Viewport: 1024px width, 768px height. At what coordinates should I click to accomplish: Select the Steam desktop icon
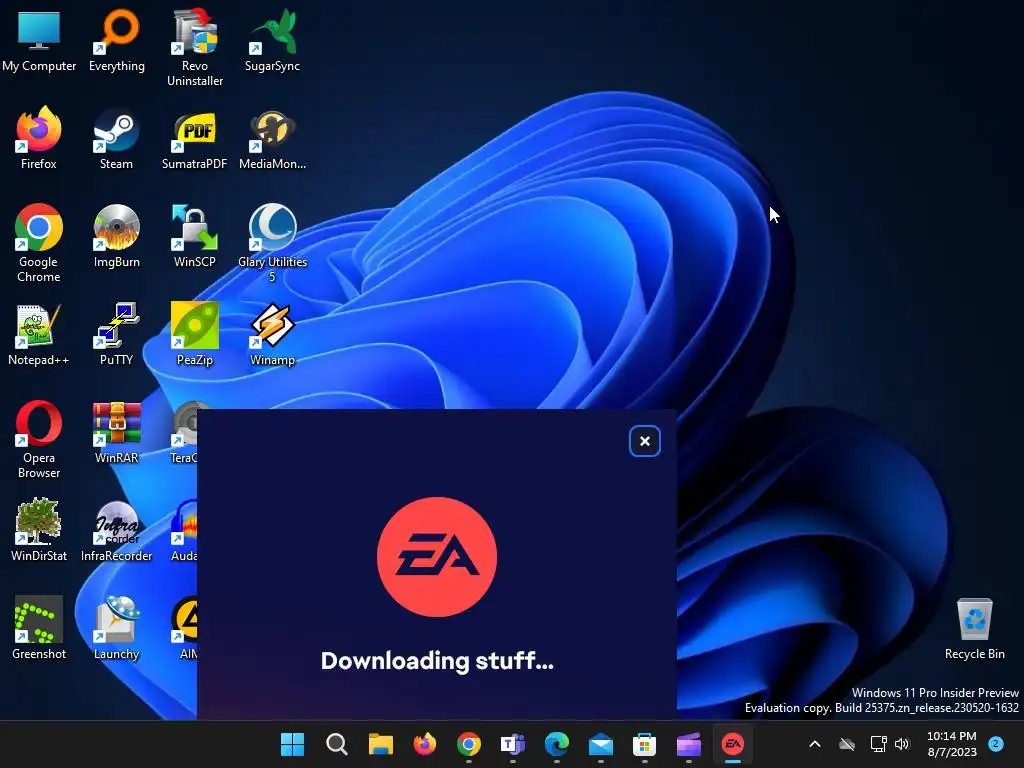[116, 138]
